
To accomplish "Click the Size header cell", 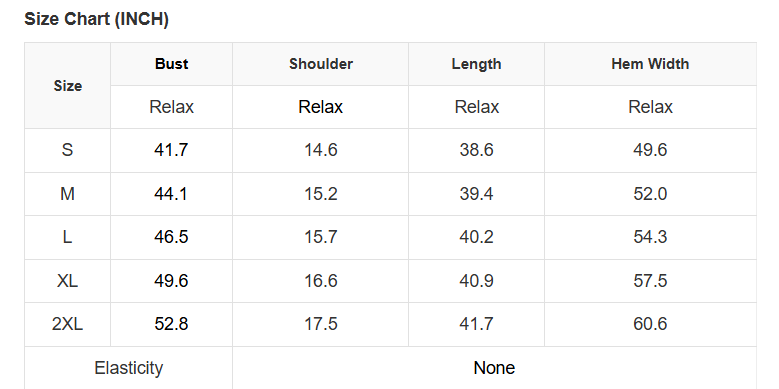I will [x=68, y=86].
